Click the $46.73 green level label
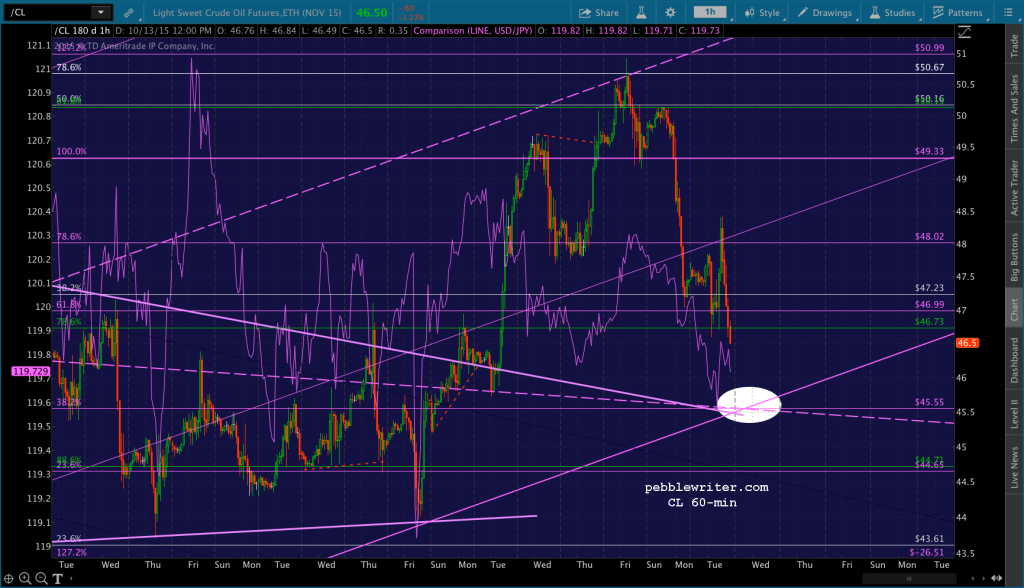Screen dimensions: 1024x588 point(929,321)
